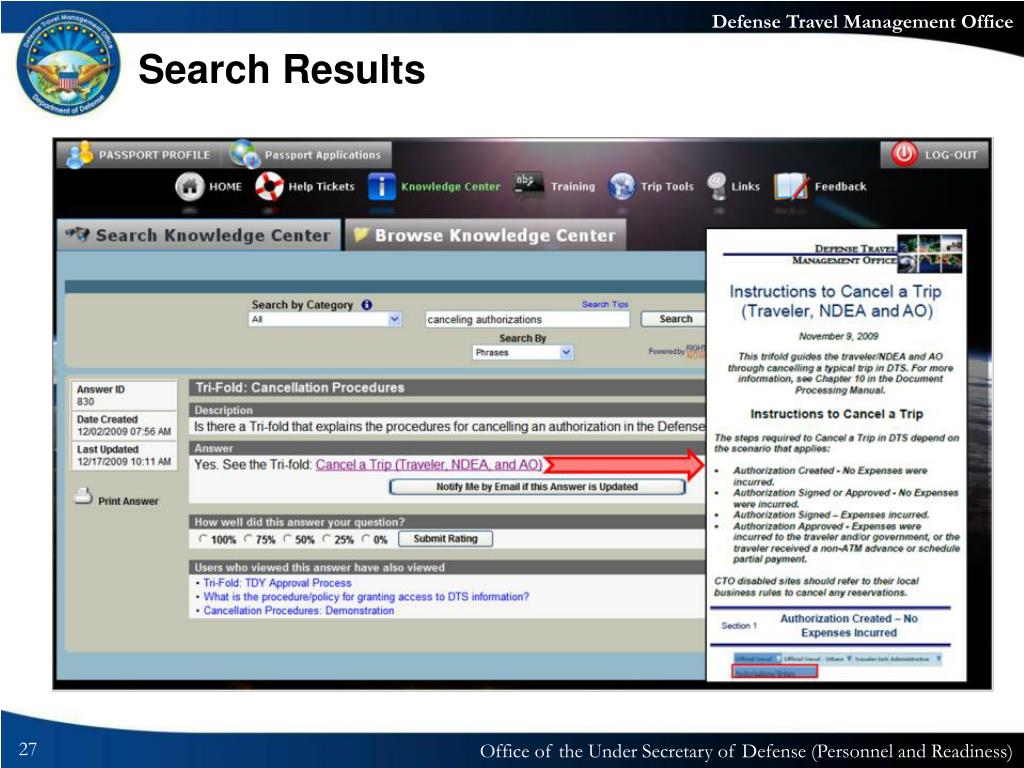The width and height of the screenshot is (1024, 768).
Task: Click the Department of Defense seal logo
Action: tap(69, 65)
